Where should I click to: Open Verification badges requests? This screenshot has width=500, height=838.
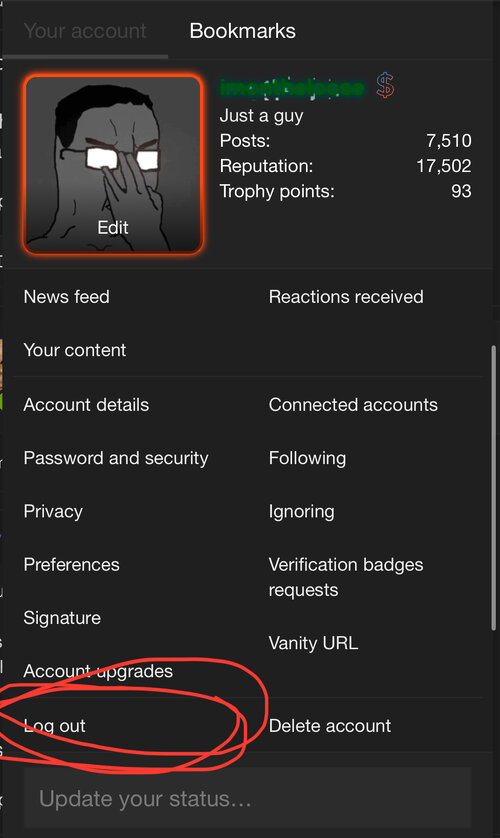[346, 577]
